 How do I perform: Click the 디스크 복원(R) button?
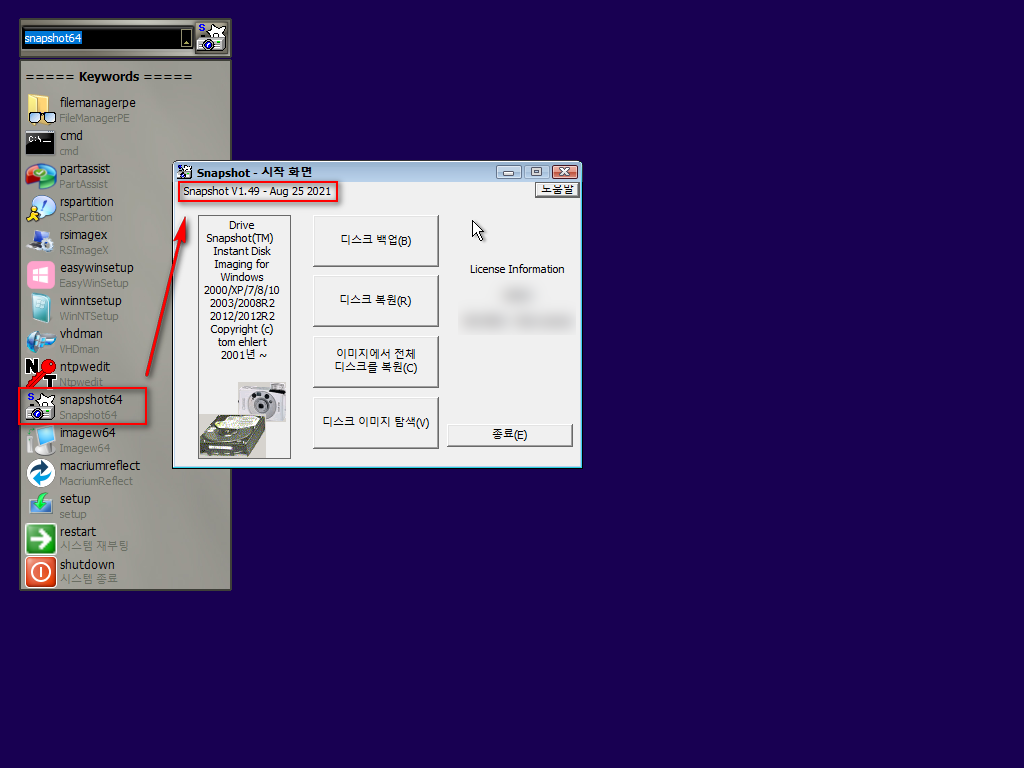click(x=376, y=300)
